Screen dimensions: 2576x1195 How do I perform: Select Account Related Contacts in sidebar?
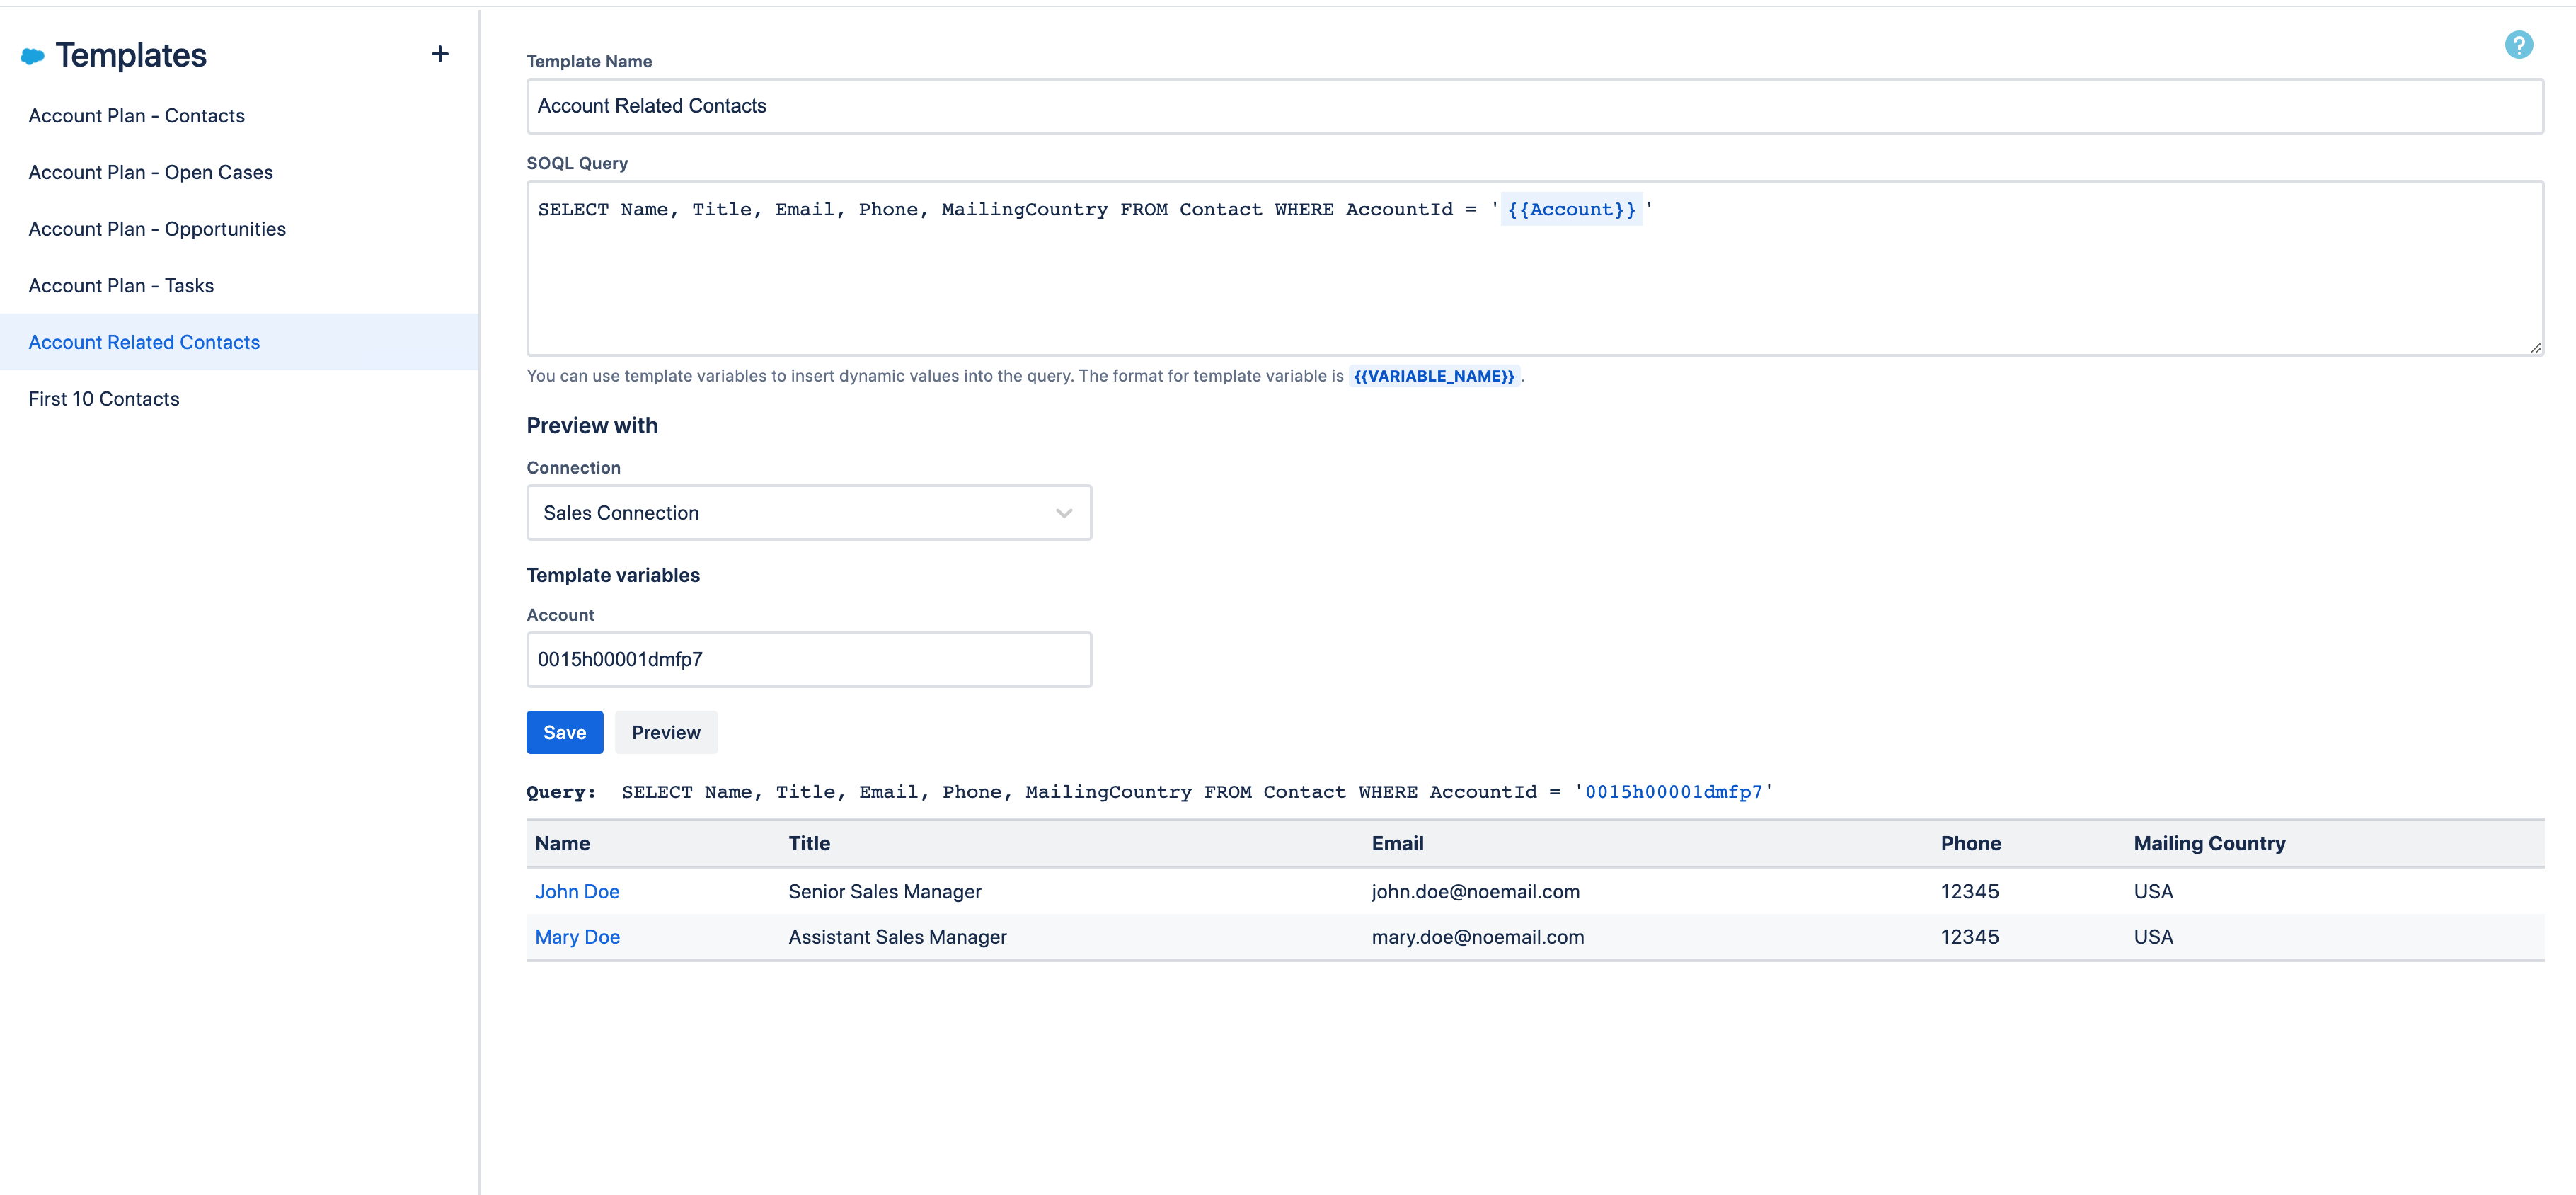click(x=144, y=342)
